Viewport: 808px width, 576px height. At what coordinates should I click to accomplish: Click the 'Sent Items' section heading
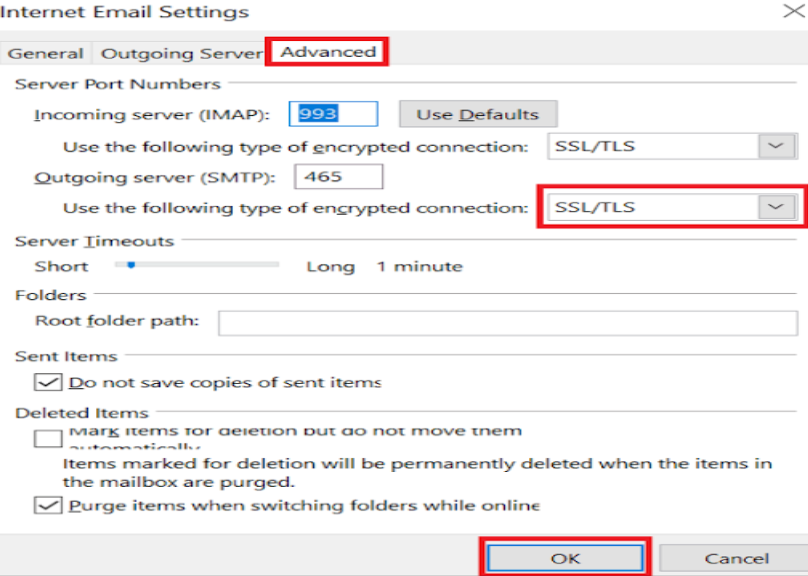click(x=66, y=357)
